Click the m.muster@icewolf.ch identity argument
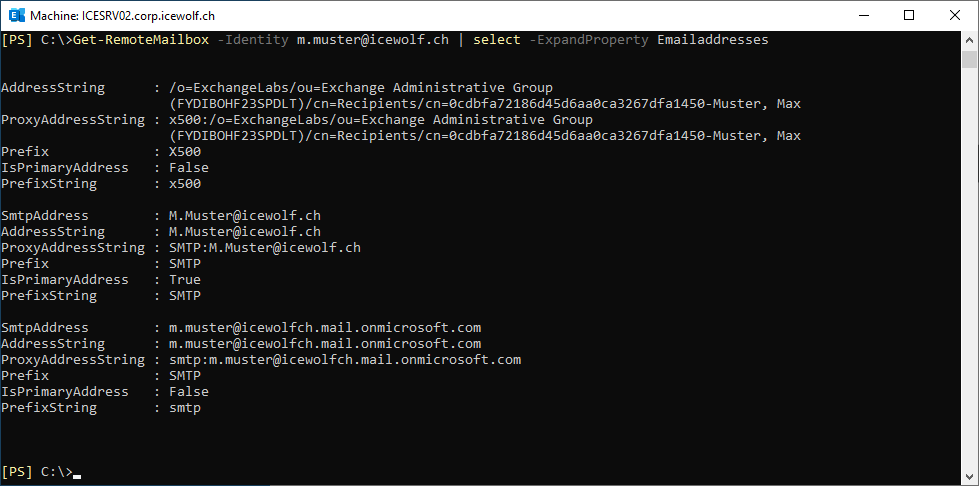 [x=373, y=40]
